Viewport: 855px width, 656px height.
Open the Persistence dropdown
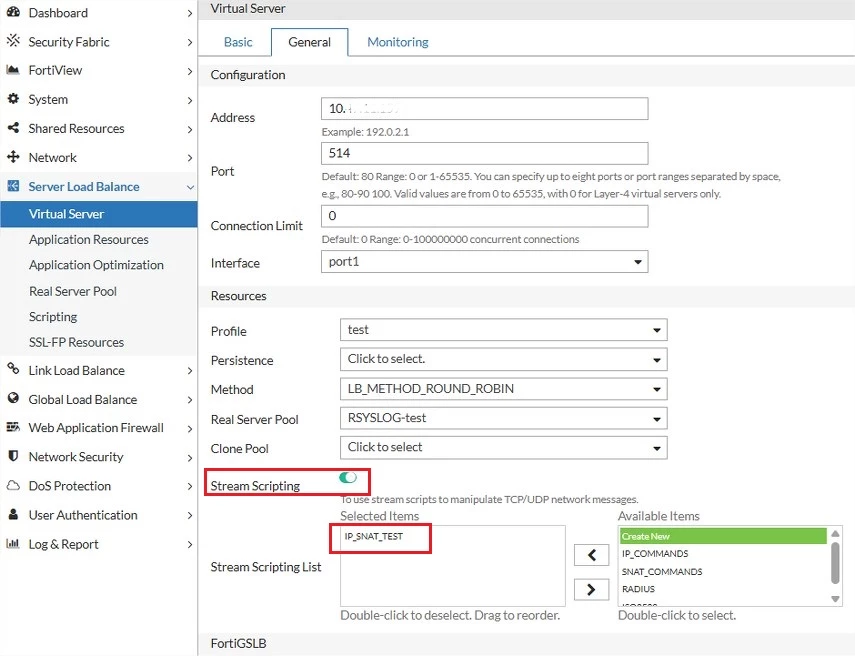[503, 359]
